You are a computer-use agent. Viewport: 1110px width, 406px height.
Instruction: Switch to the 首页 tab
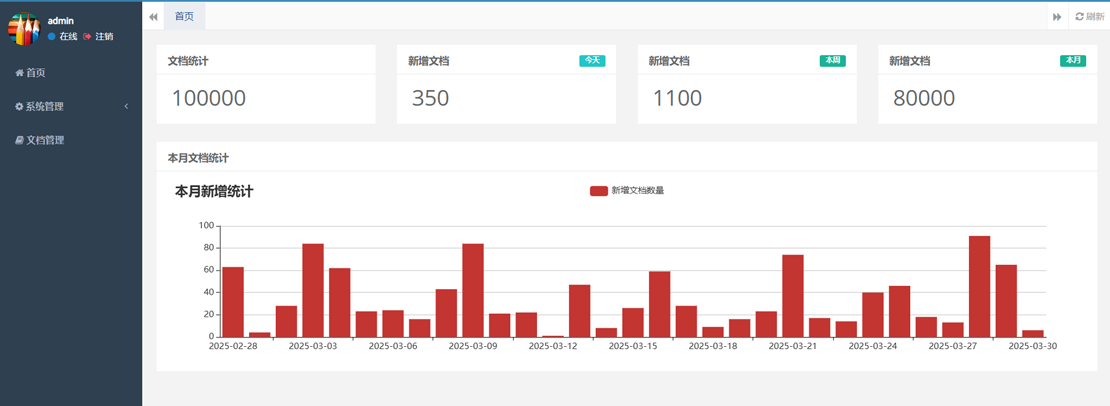click(184, 16)
